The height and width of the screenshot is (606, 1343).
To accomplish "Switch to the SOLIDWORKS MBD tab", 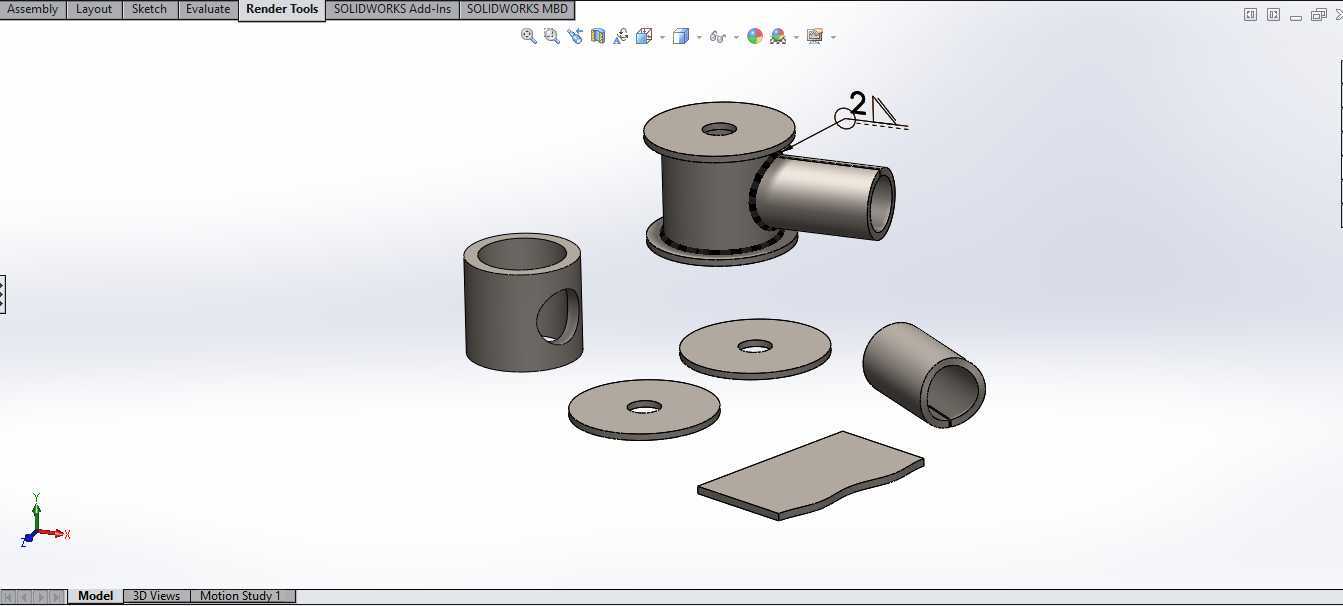I will (517, 9).
